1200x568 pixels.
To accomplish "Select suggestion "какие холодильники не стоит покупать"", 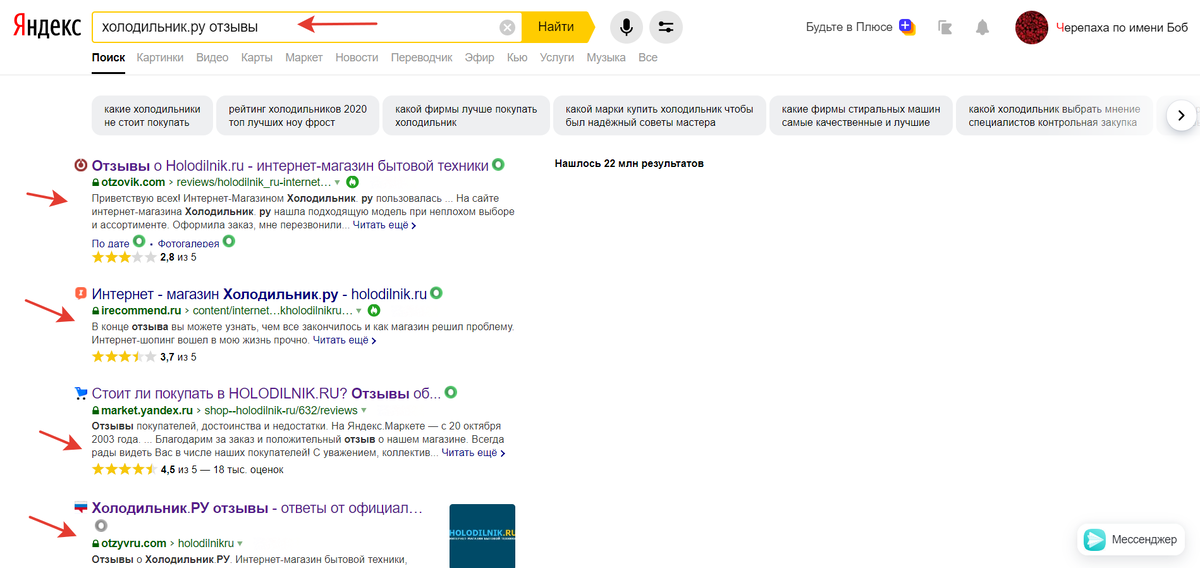I will [152, 115].
